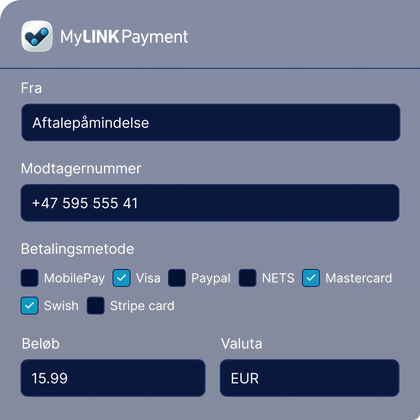
Task: Click the MyLINK Payment title text
Action: pos(124,37)
